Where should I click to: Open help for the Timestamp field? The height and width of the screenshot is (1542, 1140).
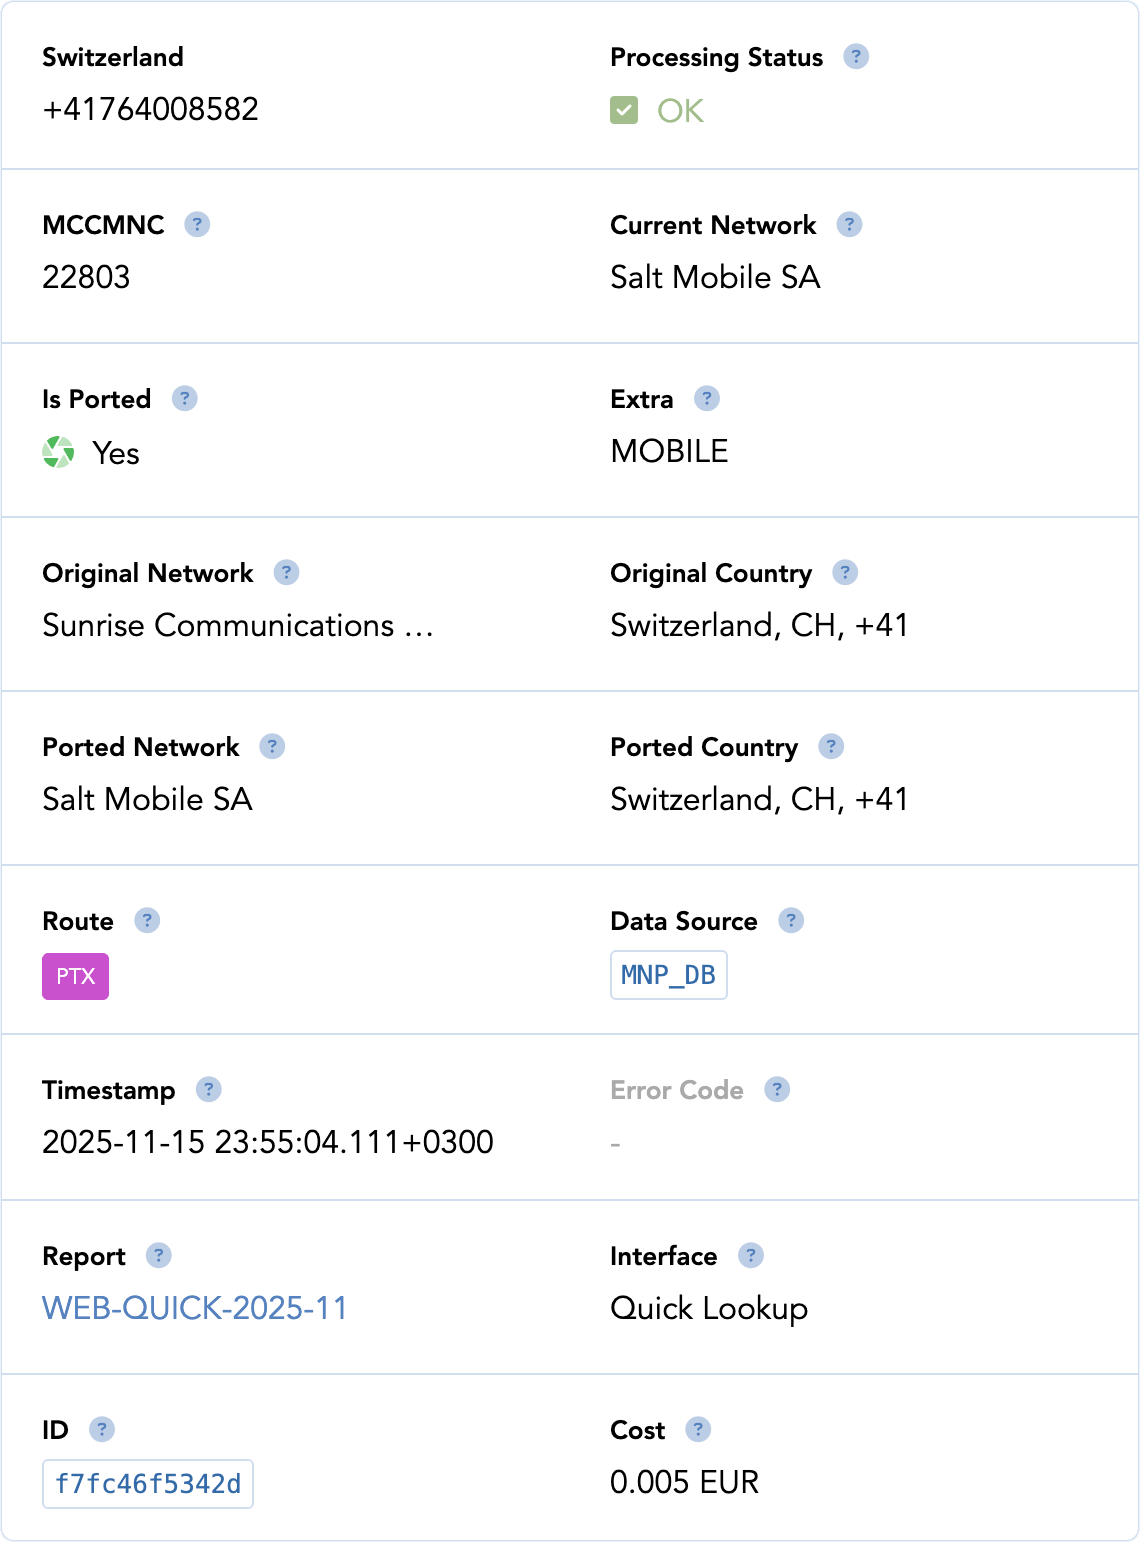[207, 1090]
